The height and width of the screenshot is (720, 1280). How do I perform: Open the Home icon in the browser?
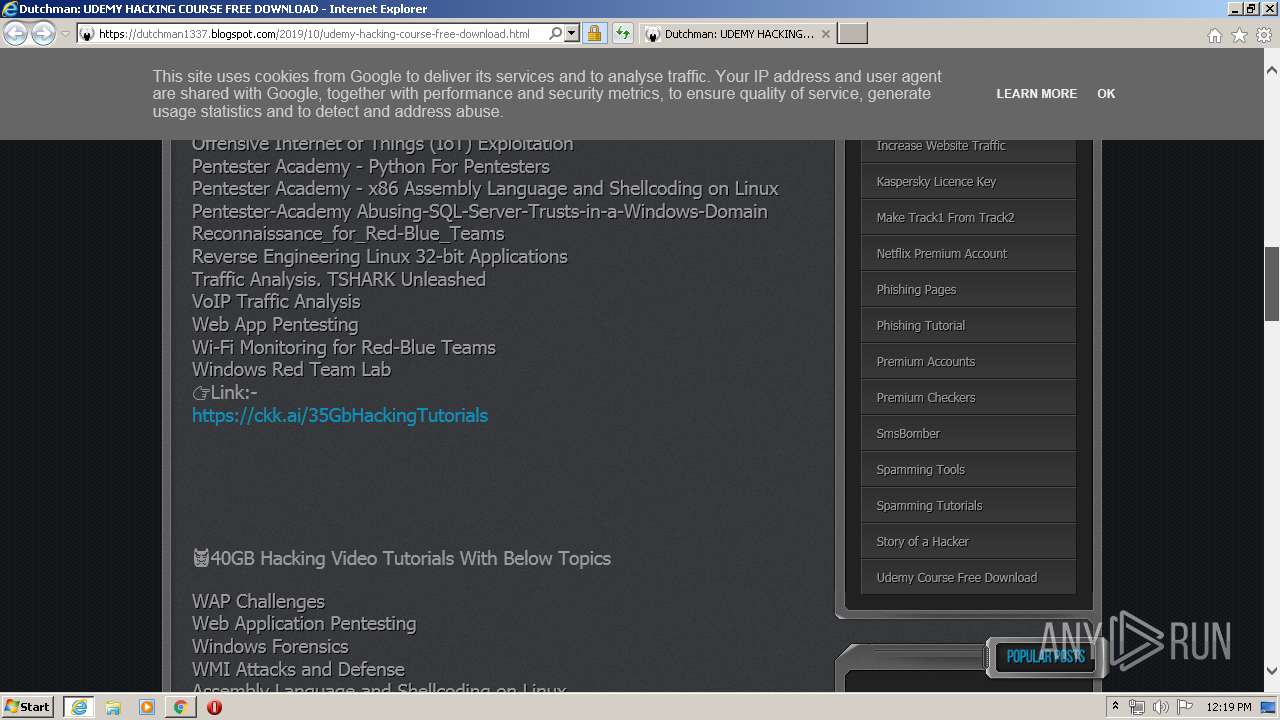point(1214,35)
